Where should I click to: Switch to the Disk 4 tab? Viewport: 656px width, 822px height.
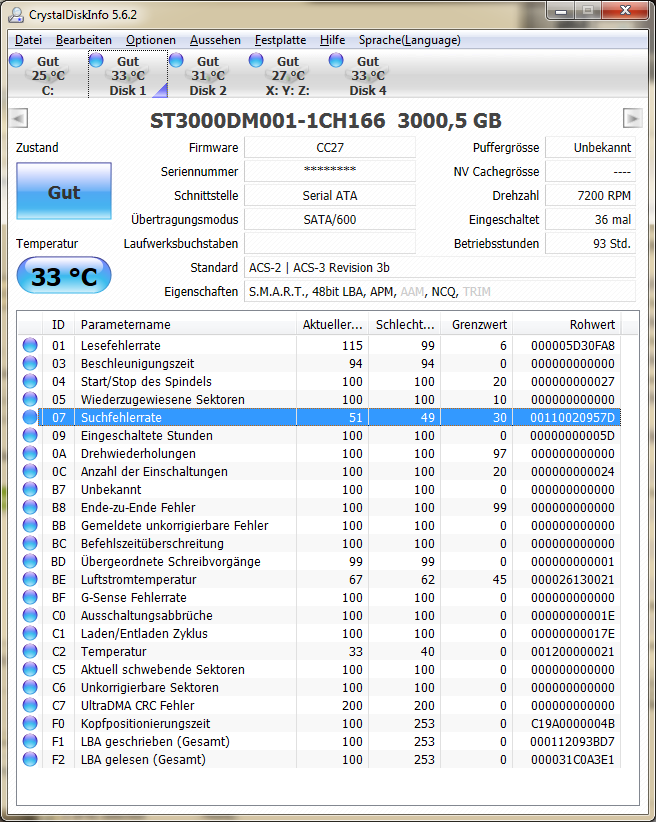[368, 75]
